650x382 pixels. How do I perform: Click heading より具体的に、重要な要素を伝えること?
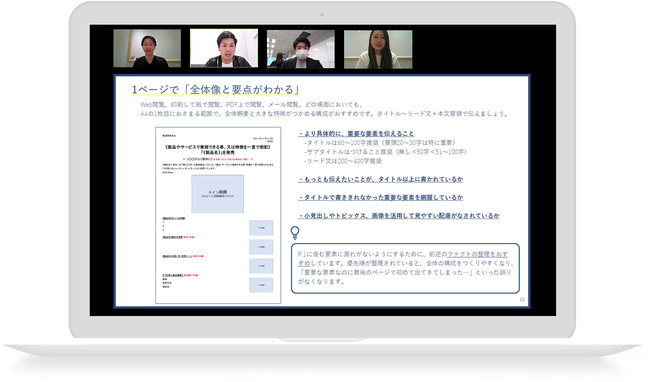357,133
